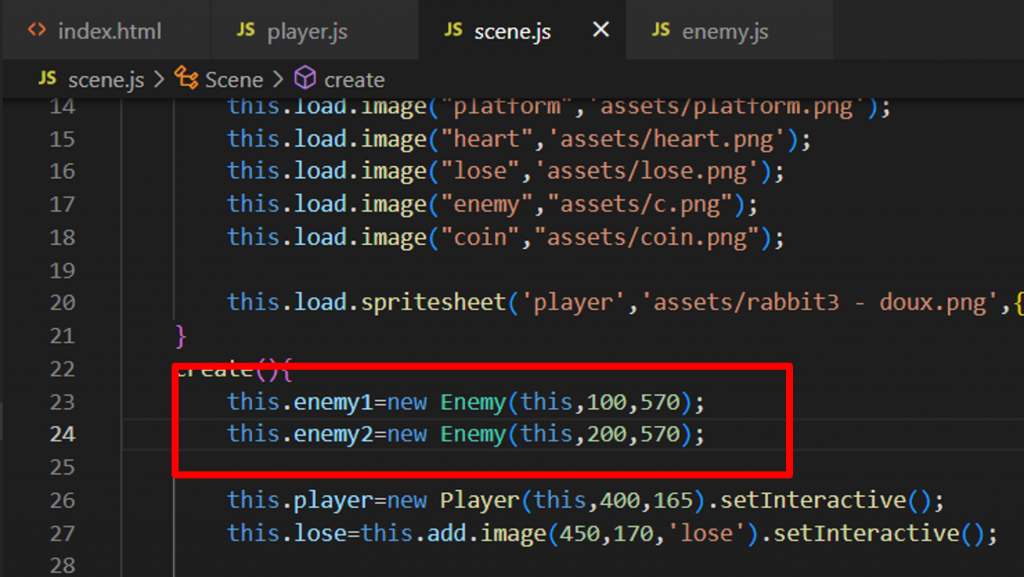Click the spritesheet method on line 20
Viewport: 1024px width, 577px height.
434,303
